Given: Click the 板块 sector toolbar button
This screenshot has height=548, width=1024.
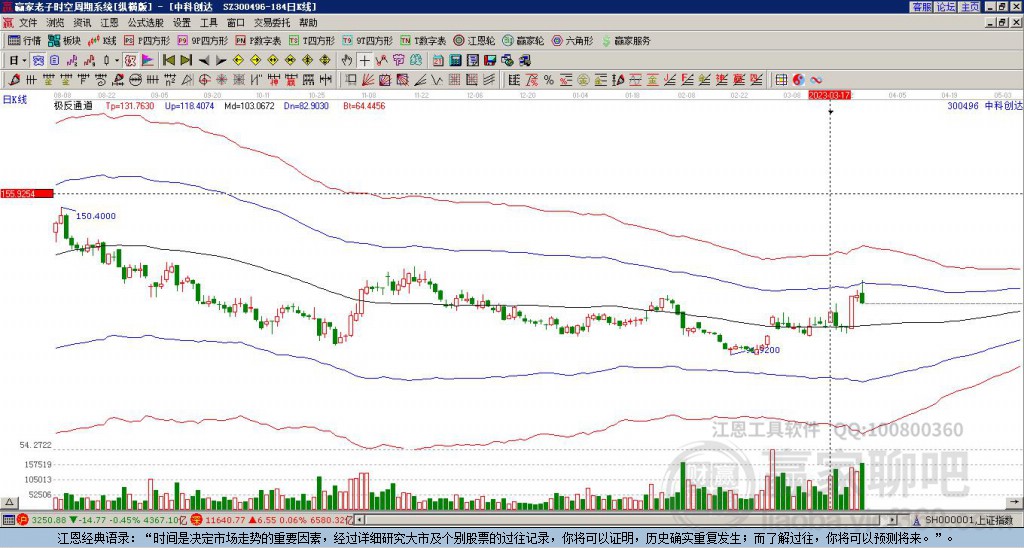Looking at the screenshot, I should 65,40.
